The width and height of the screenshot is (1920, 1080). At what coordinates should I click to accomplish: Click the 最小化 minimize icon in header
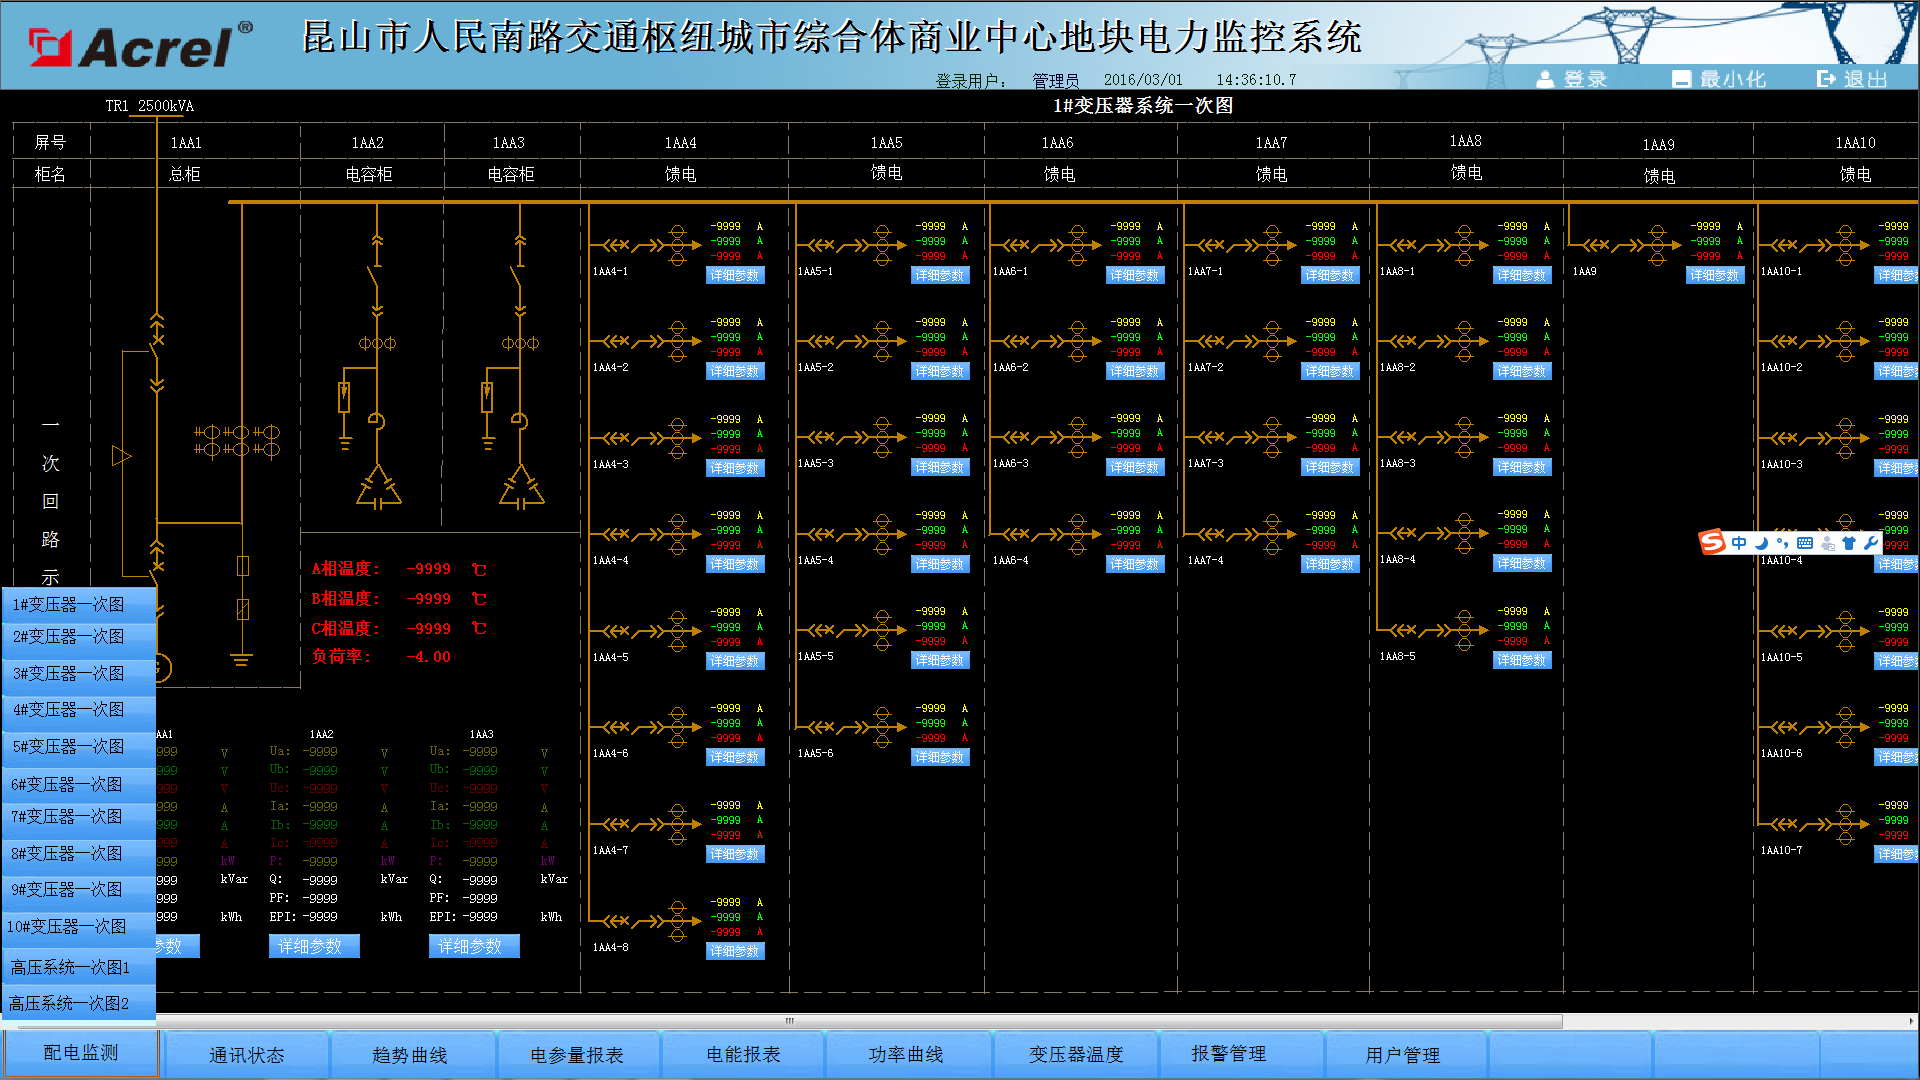point(1681,79)
